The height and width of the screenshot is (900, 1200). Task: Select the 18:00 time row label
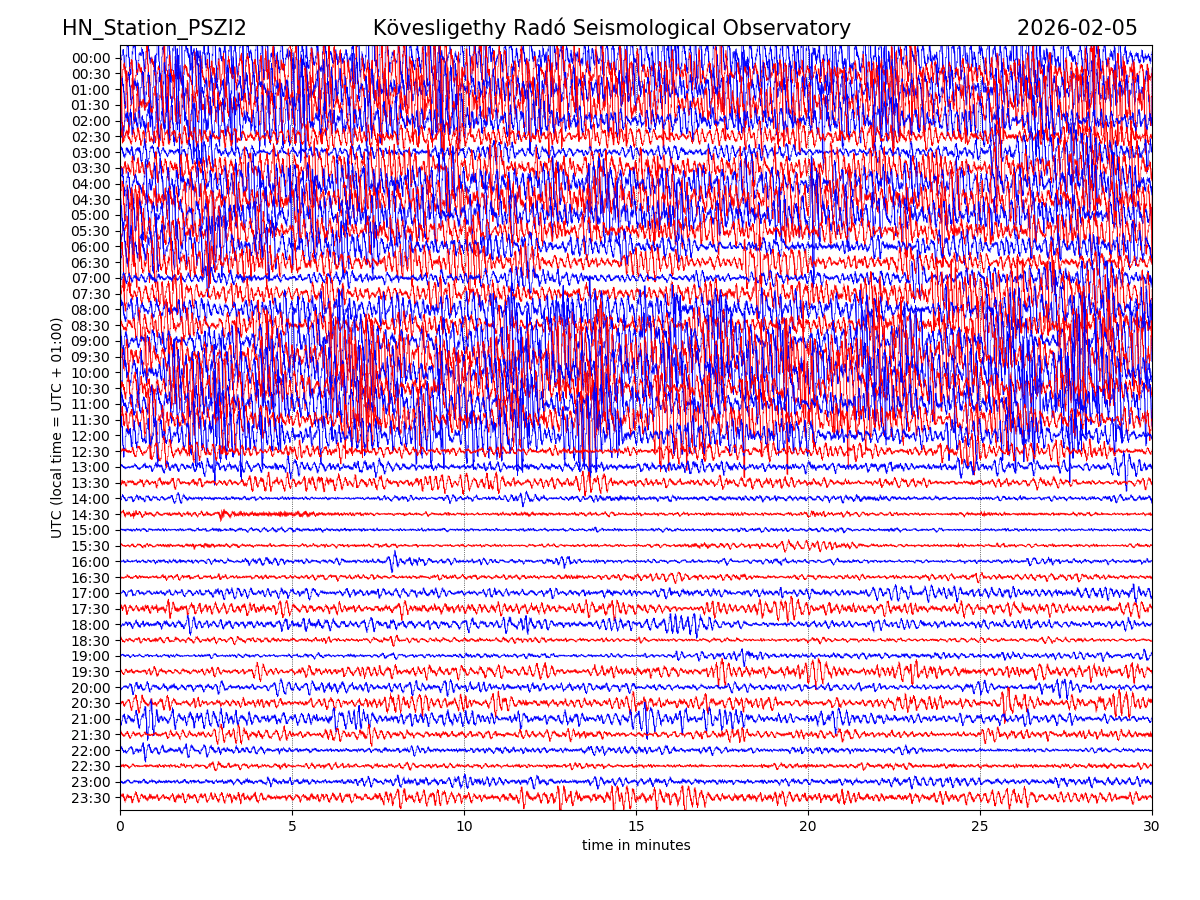click(90, 625)
